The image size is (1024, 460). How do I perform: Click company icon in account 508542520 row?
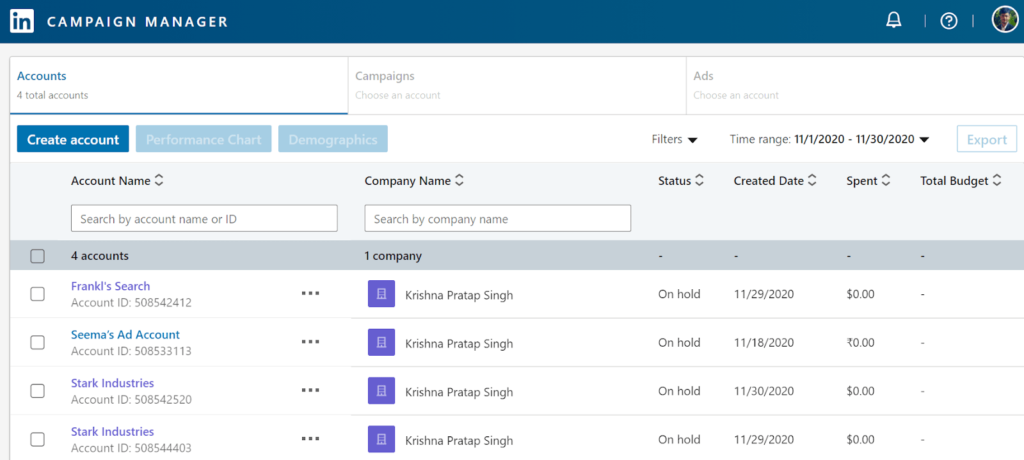381,391
